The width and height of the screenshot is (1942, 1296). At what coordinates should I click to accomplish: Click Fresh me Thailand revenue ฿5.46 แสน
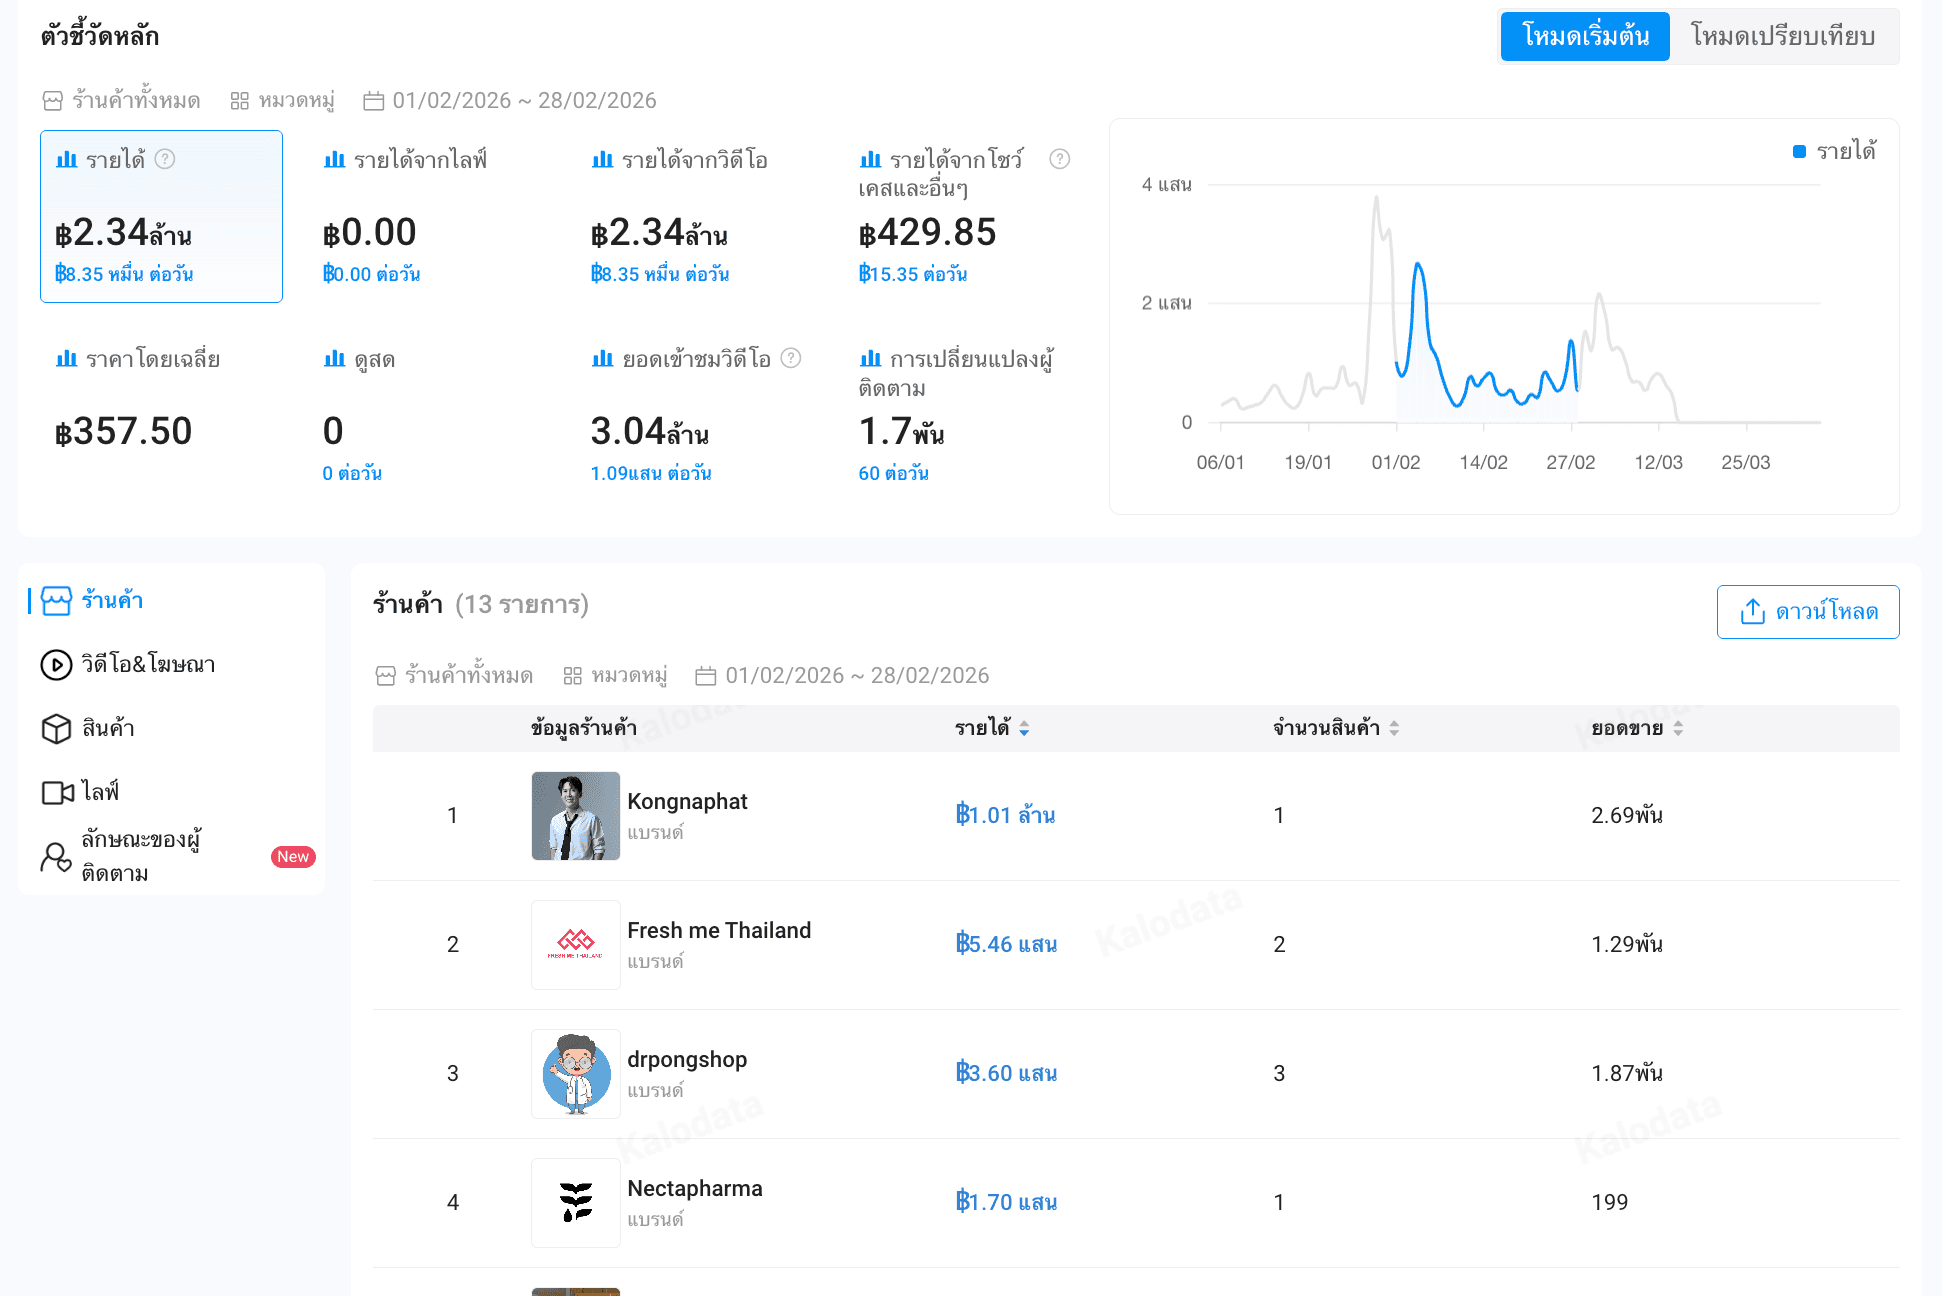click(1006, 945)
